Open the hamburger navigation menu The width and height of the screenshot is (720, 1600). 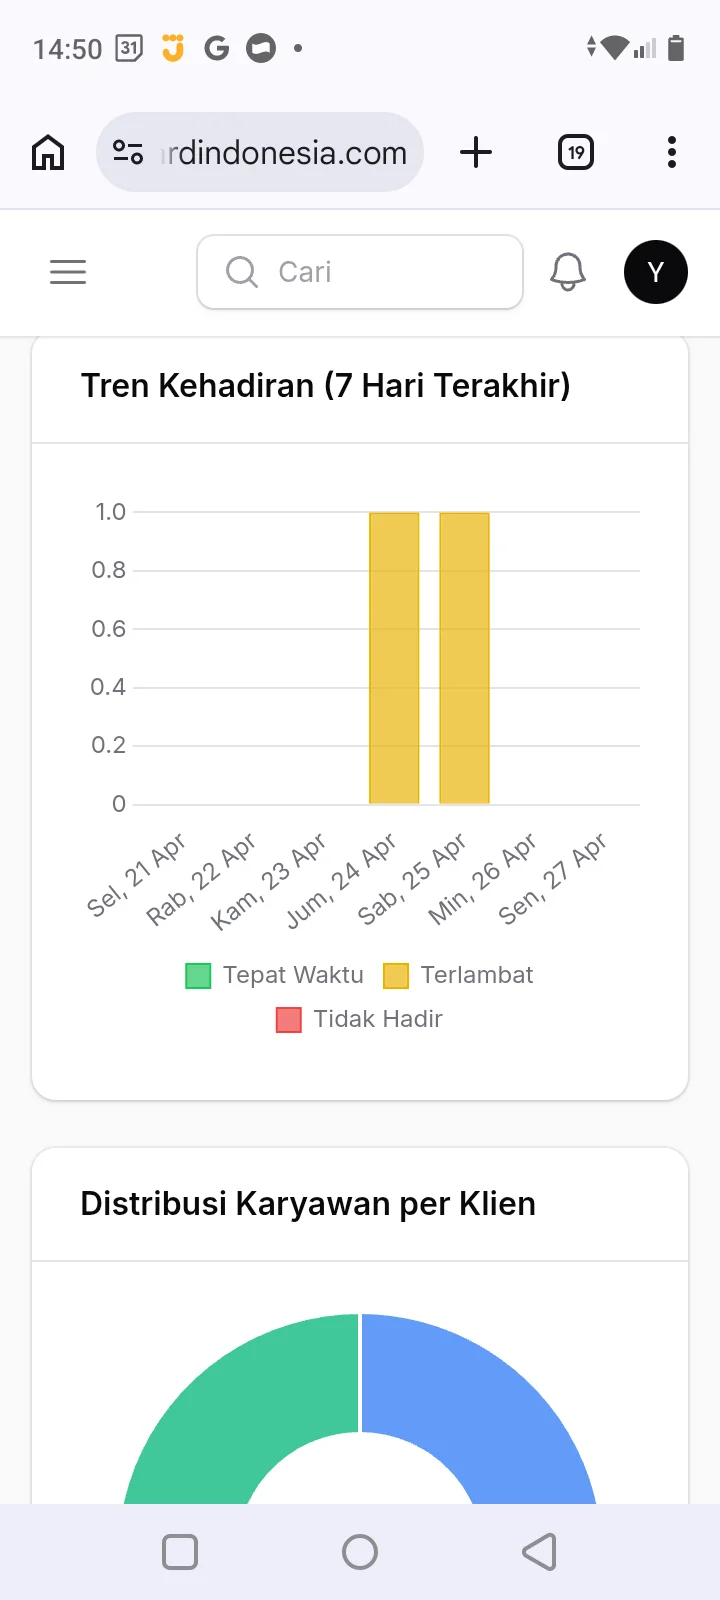coord(68,272)
